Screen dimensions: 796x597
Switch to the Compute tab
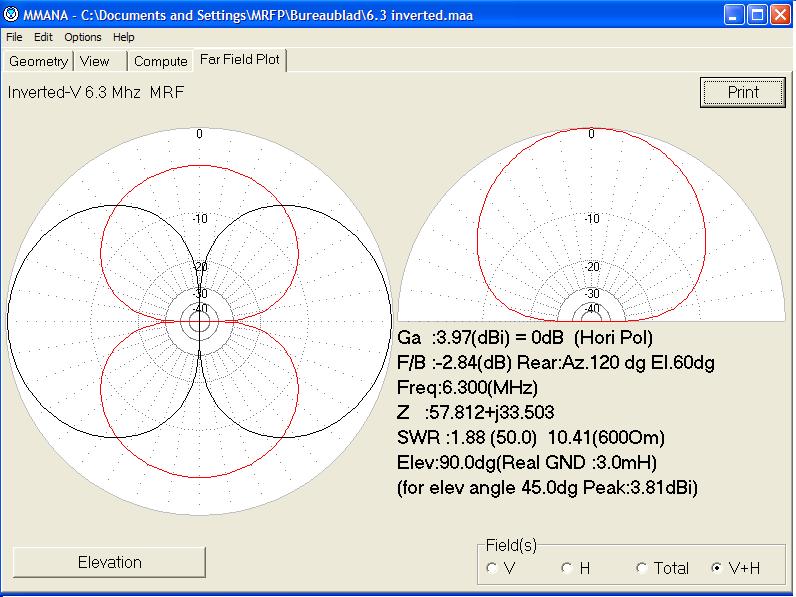pyautogui.click(x=160, y=61)
